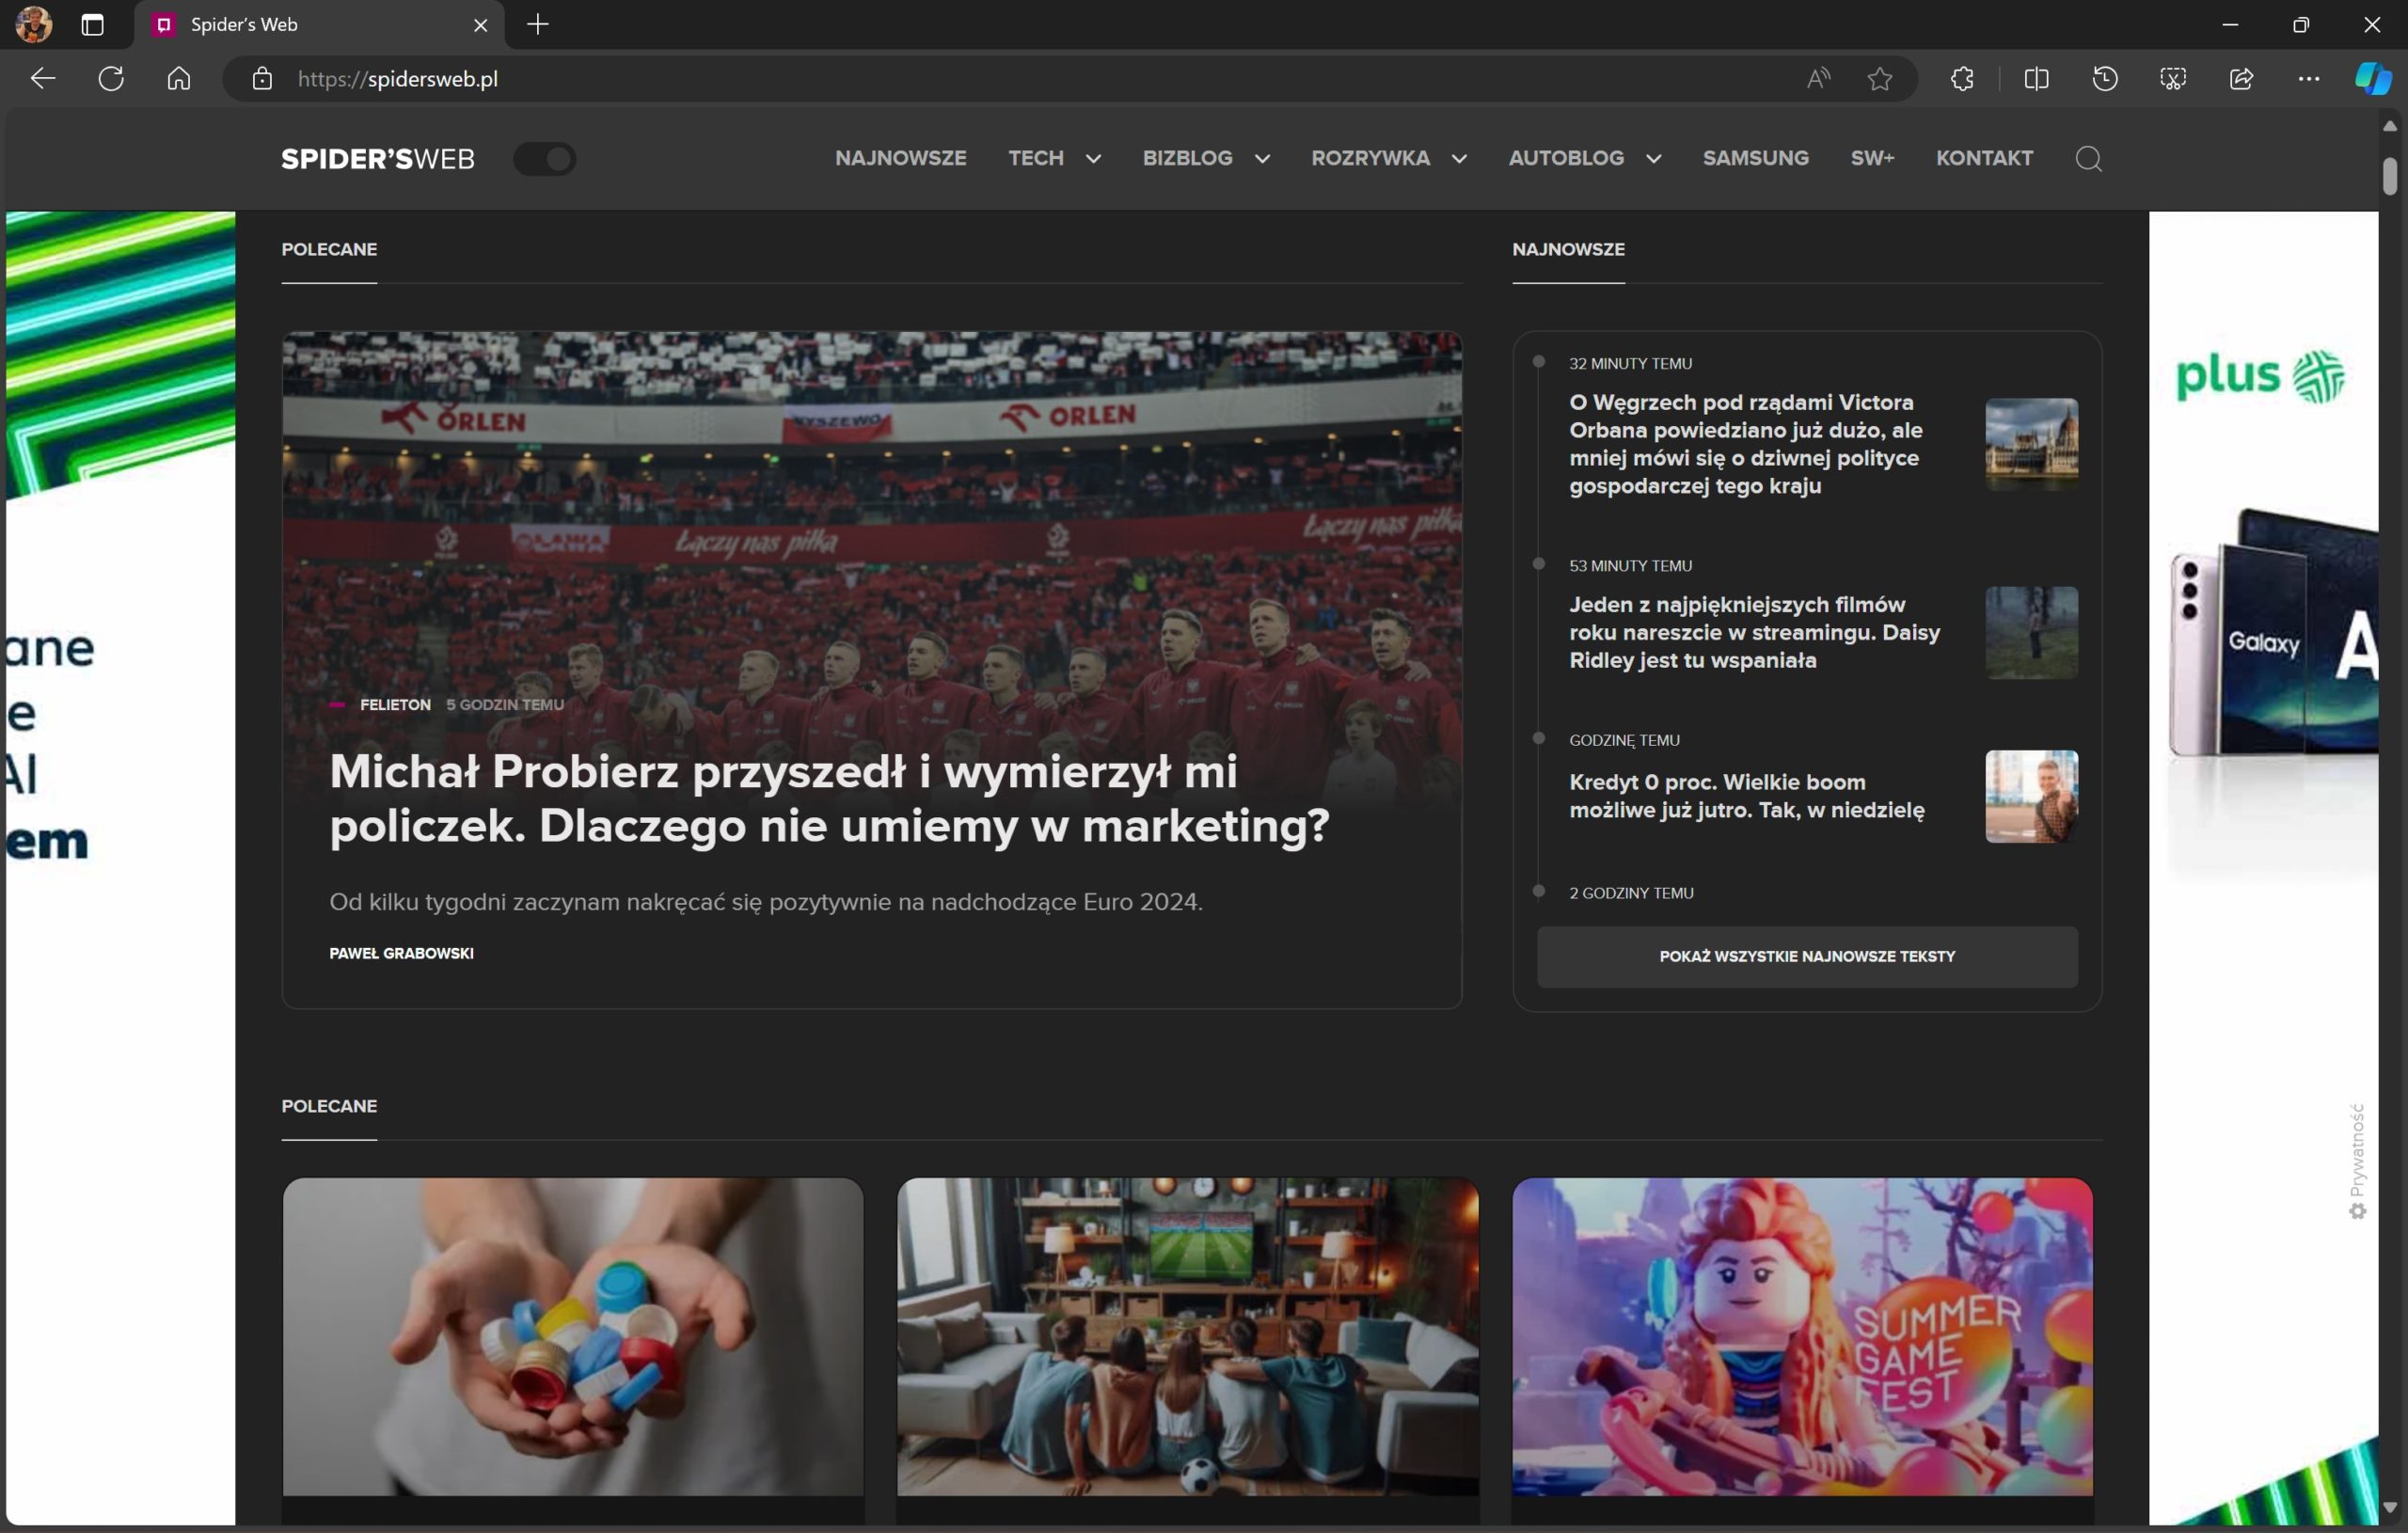Image resolution: width=2408 pixels, height=1533 pixels.
Task: Open Daisy Ridley film article headline
Action: pos(1754,632)
